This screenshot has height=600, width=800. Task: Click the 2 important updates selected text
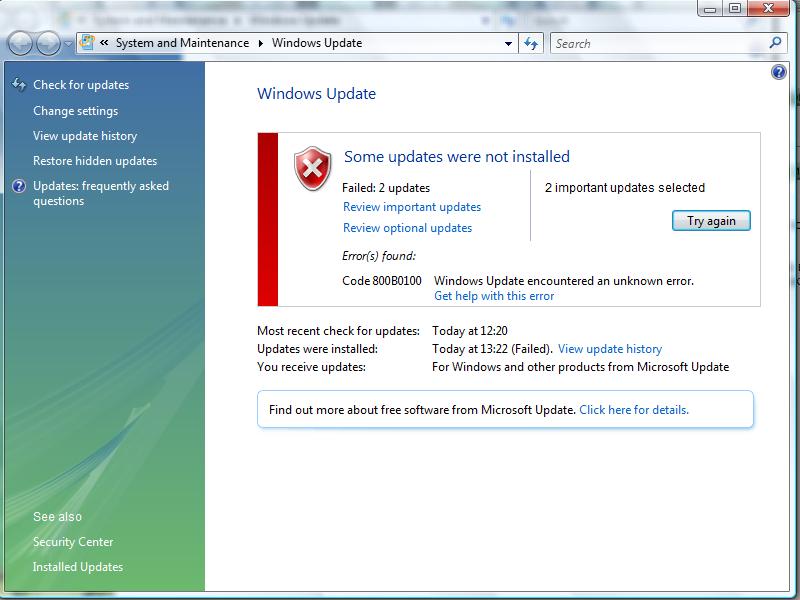tap(624, 188)
